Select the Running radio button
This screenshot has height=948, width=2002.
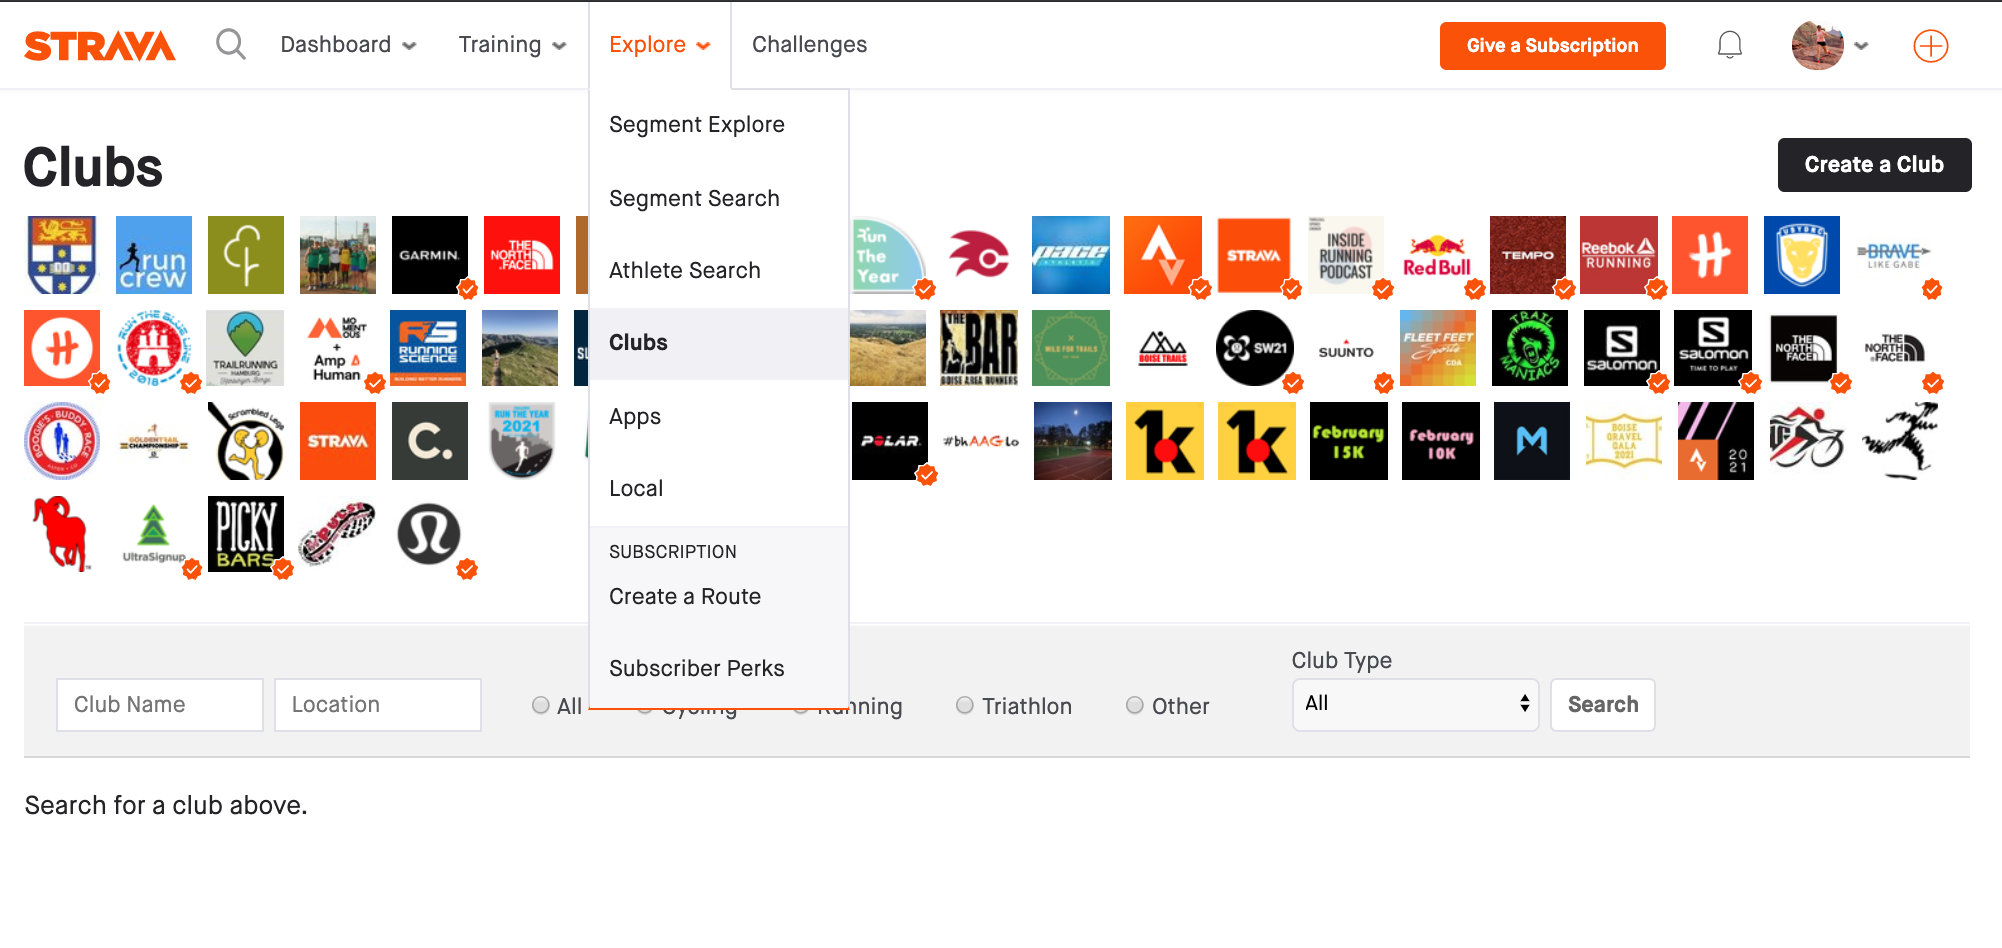(801, 705)
